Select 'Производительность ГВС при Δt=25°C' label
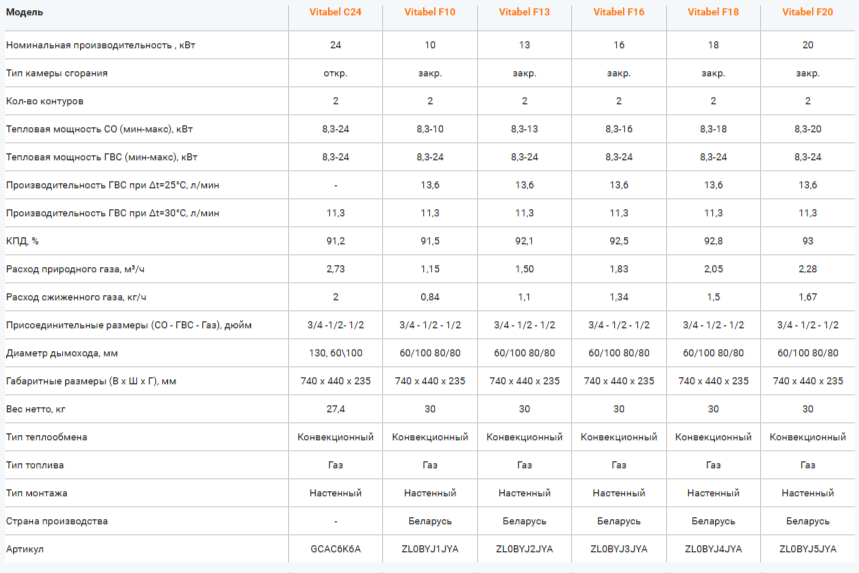Screen dimensions: 859x573 click(112, 185)
